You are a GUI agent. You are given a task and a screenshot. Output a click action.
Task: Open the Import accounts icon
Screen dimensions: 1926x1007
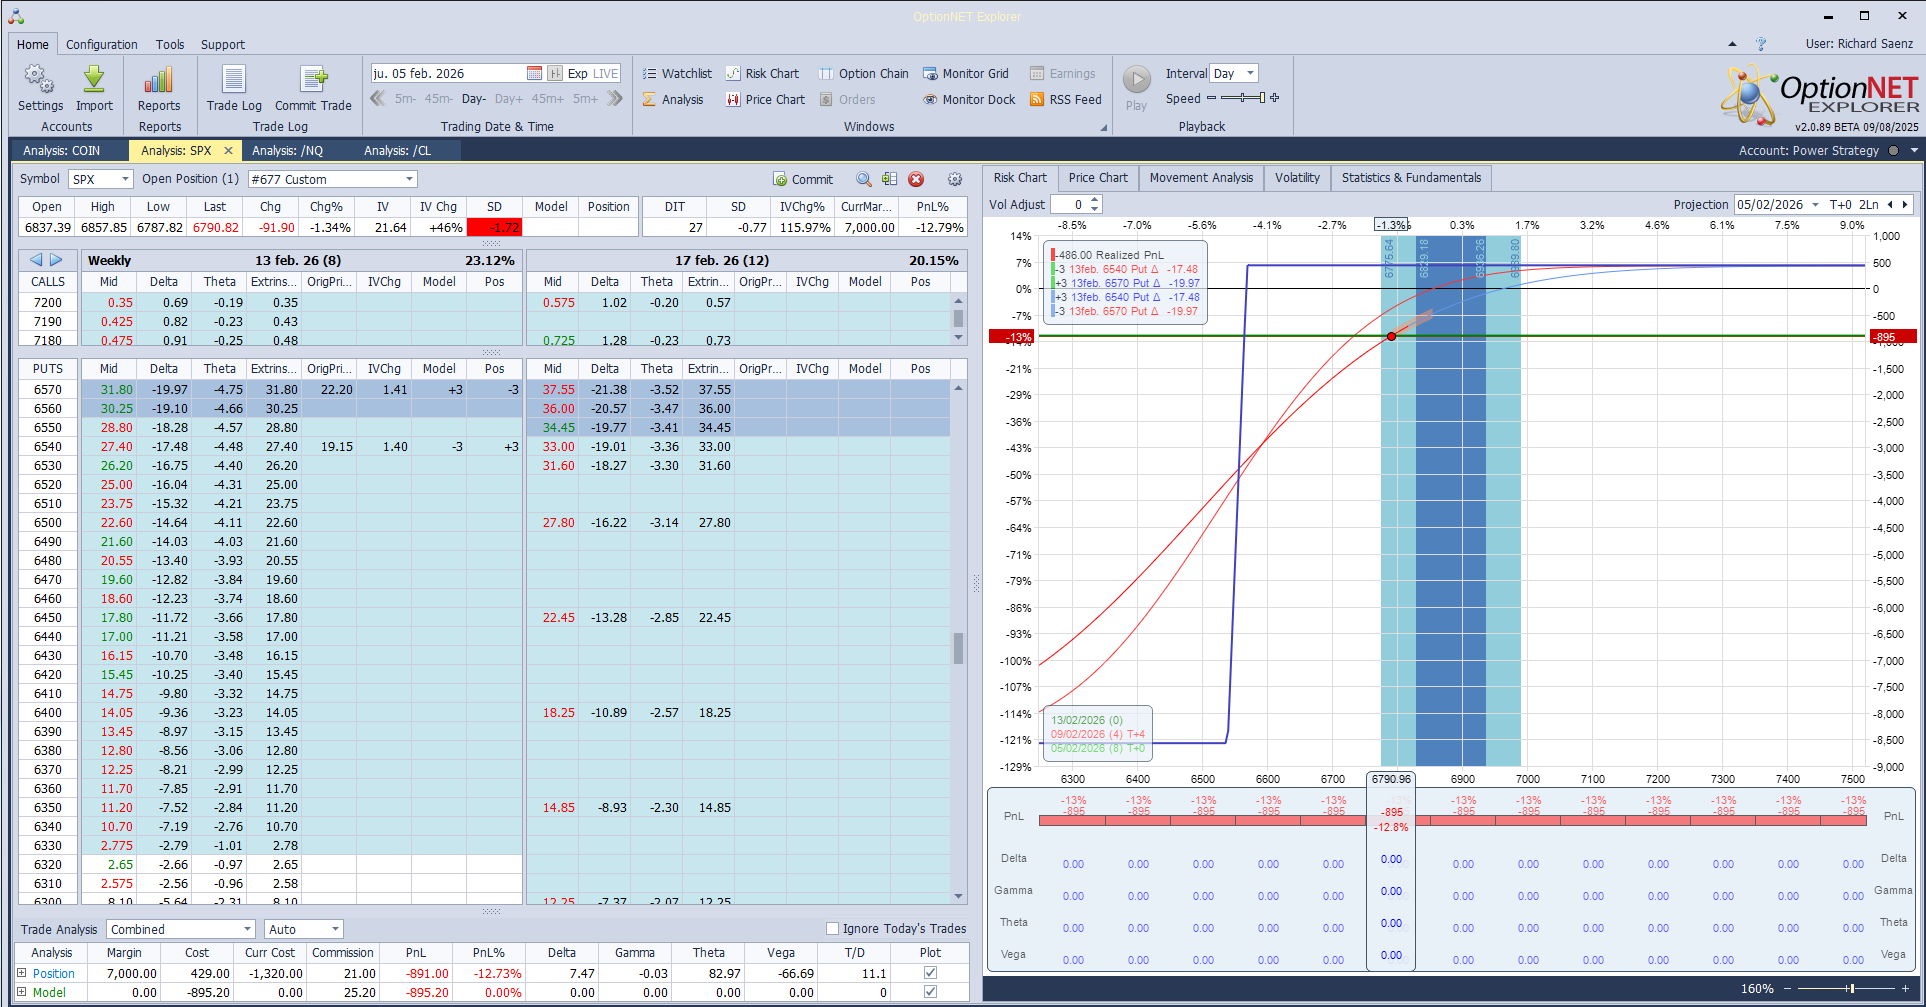(x=94, y=81)
